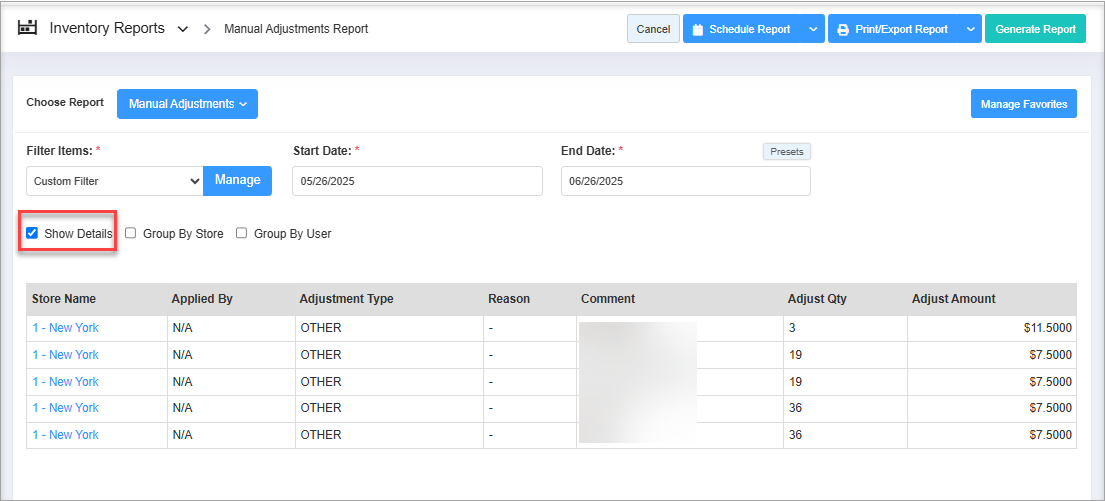The image size is (1105, 501).
Task: Click the Inventory Reports warehouse icon
Action: tap(27, 28)
